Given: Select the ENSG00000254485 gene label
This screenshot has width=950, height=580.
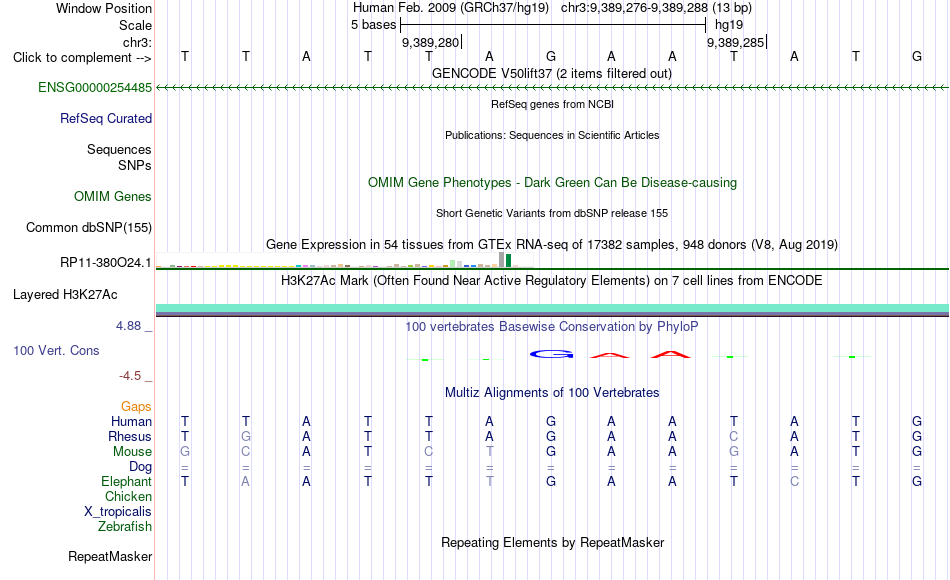Looking at the screenshot, I should coord(95,87).
